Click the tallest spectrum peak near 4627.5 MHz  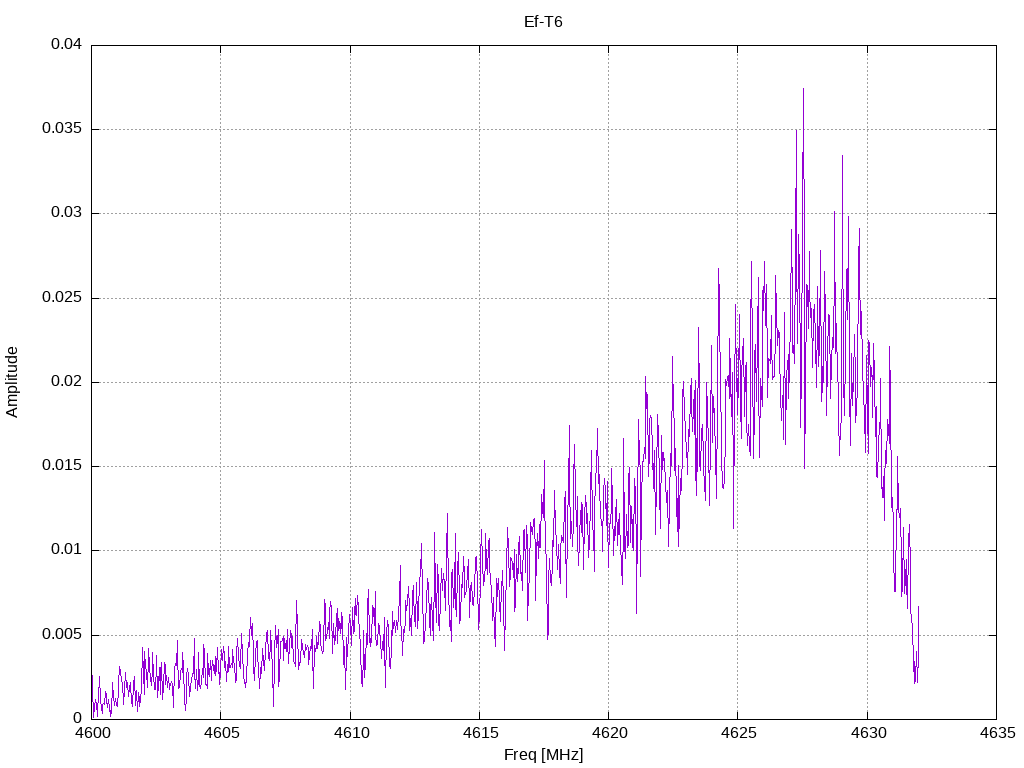pyautogui.click(x=803, y=89)
